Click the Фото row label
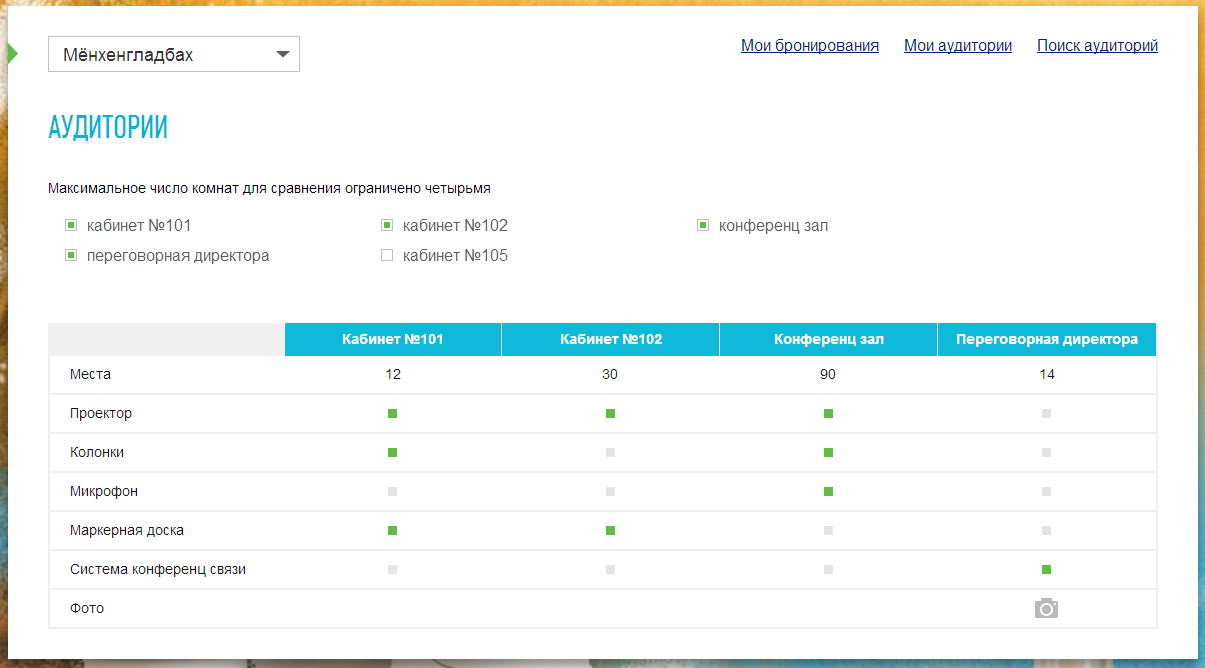 click(87, 608)
